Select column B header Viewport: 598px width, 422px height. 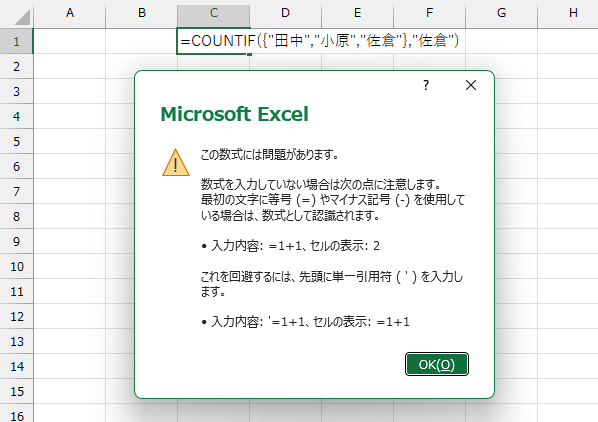(141, 14)
